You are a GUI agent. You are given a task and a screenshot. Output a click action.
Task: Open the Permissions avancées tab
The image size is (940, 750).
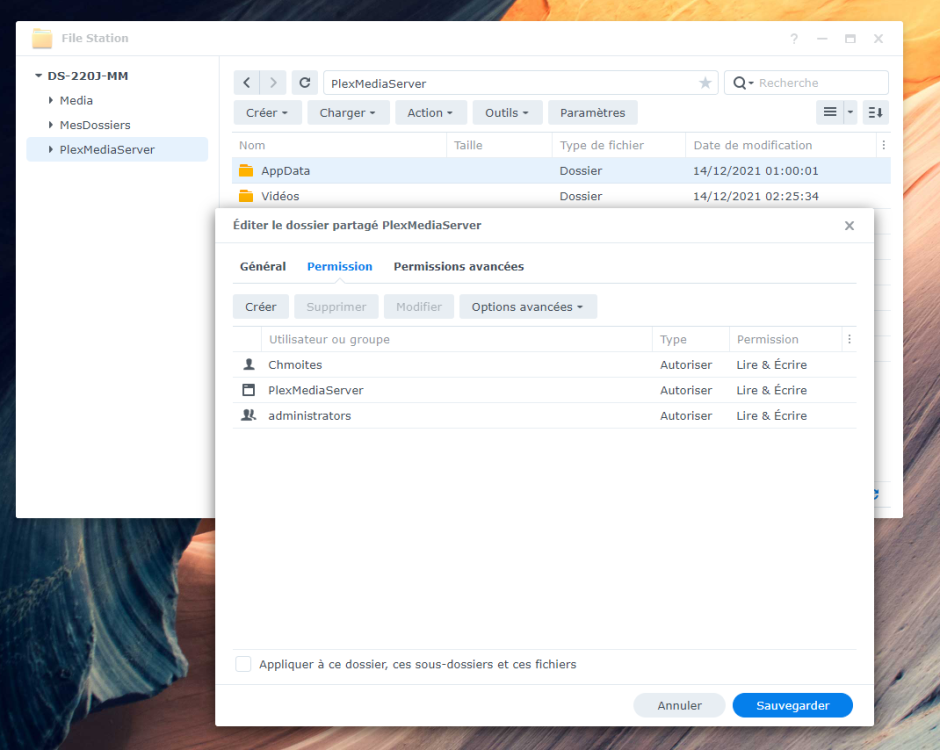(x=459, y=266)
